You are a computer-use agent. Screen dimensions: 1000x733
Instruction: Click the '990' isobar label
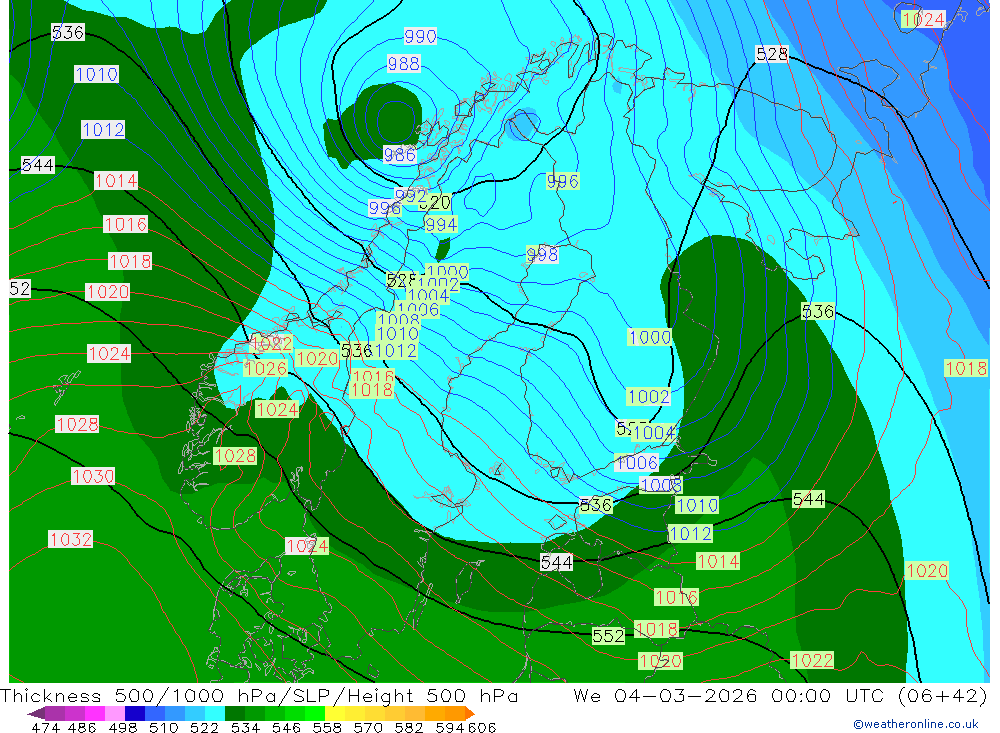[420, 36]
